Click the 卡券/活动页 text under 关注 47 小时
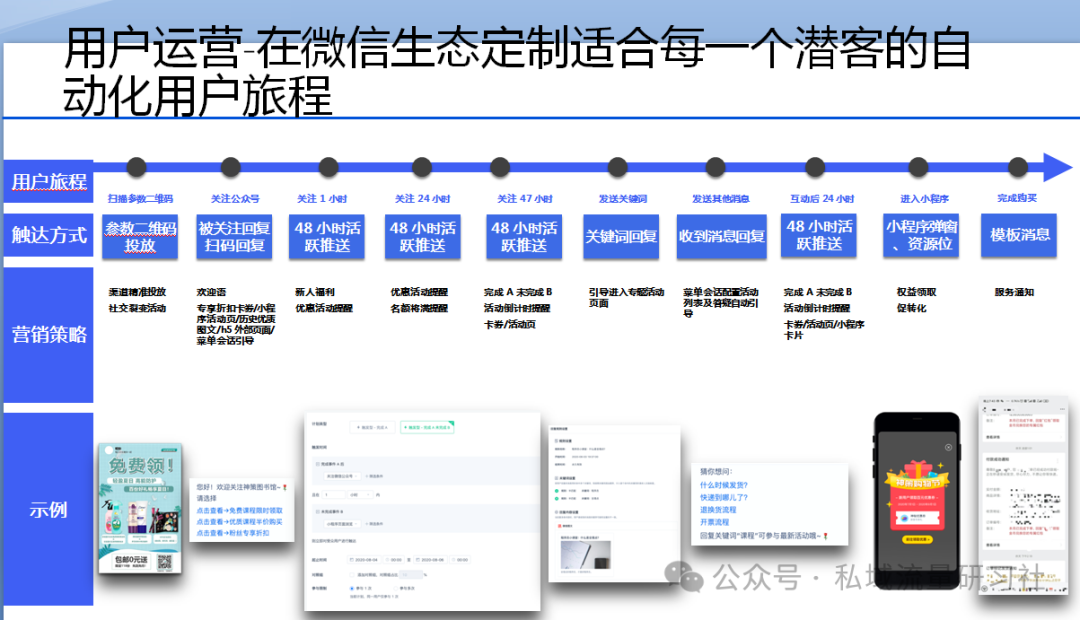This screenshot has width=1080, height=620. coord(510,324)
